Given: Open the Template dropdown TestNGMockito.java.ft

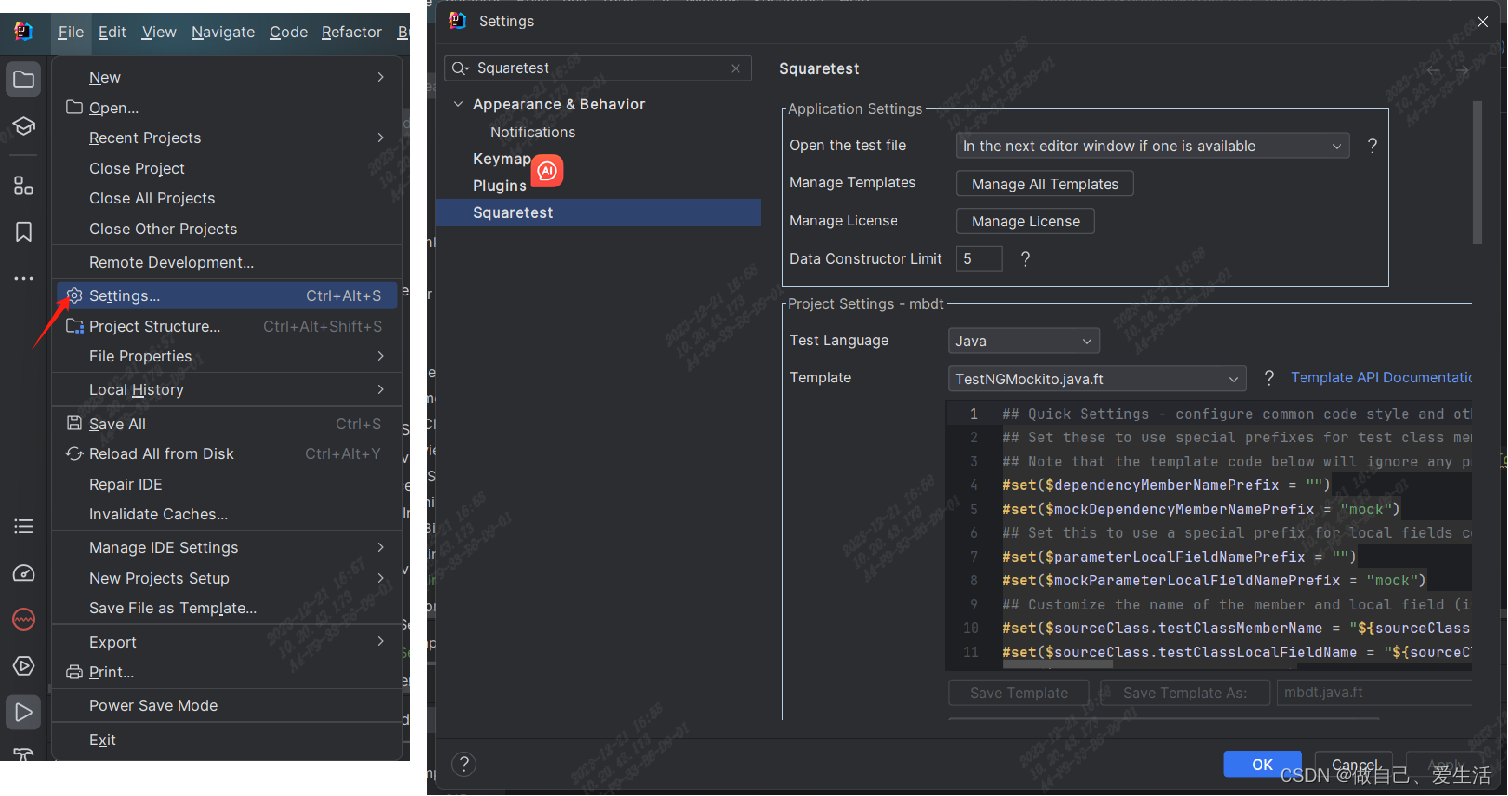Looking at the screenshot, I should pyautogui.click(x=1097, y=379).
